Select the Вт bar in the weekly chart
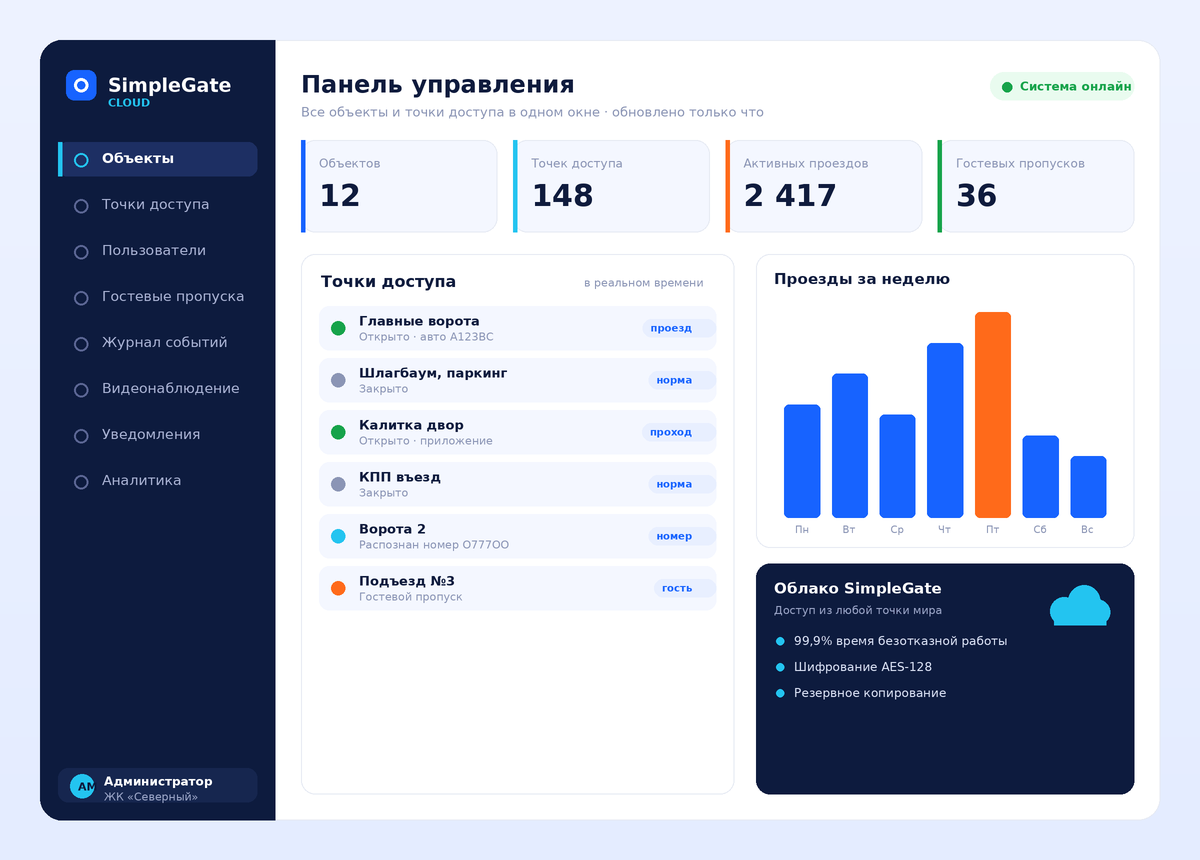 pyautogui.click(x=850, y=446)
